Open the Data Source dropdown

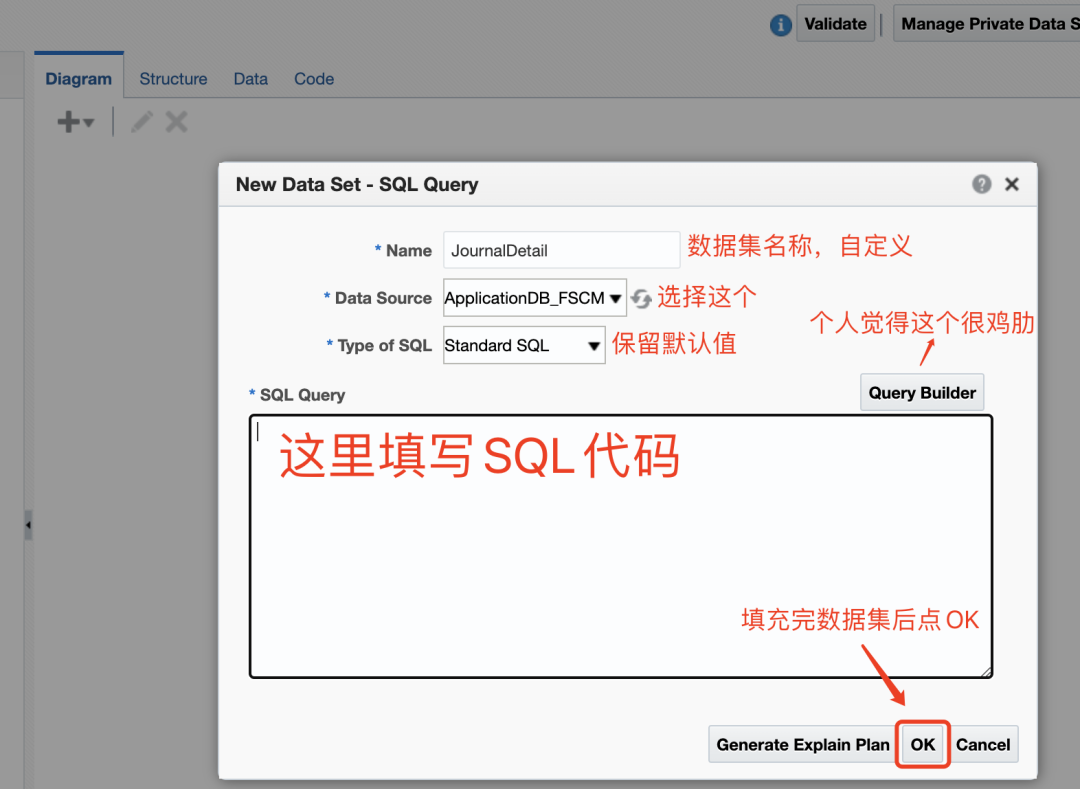534,297
